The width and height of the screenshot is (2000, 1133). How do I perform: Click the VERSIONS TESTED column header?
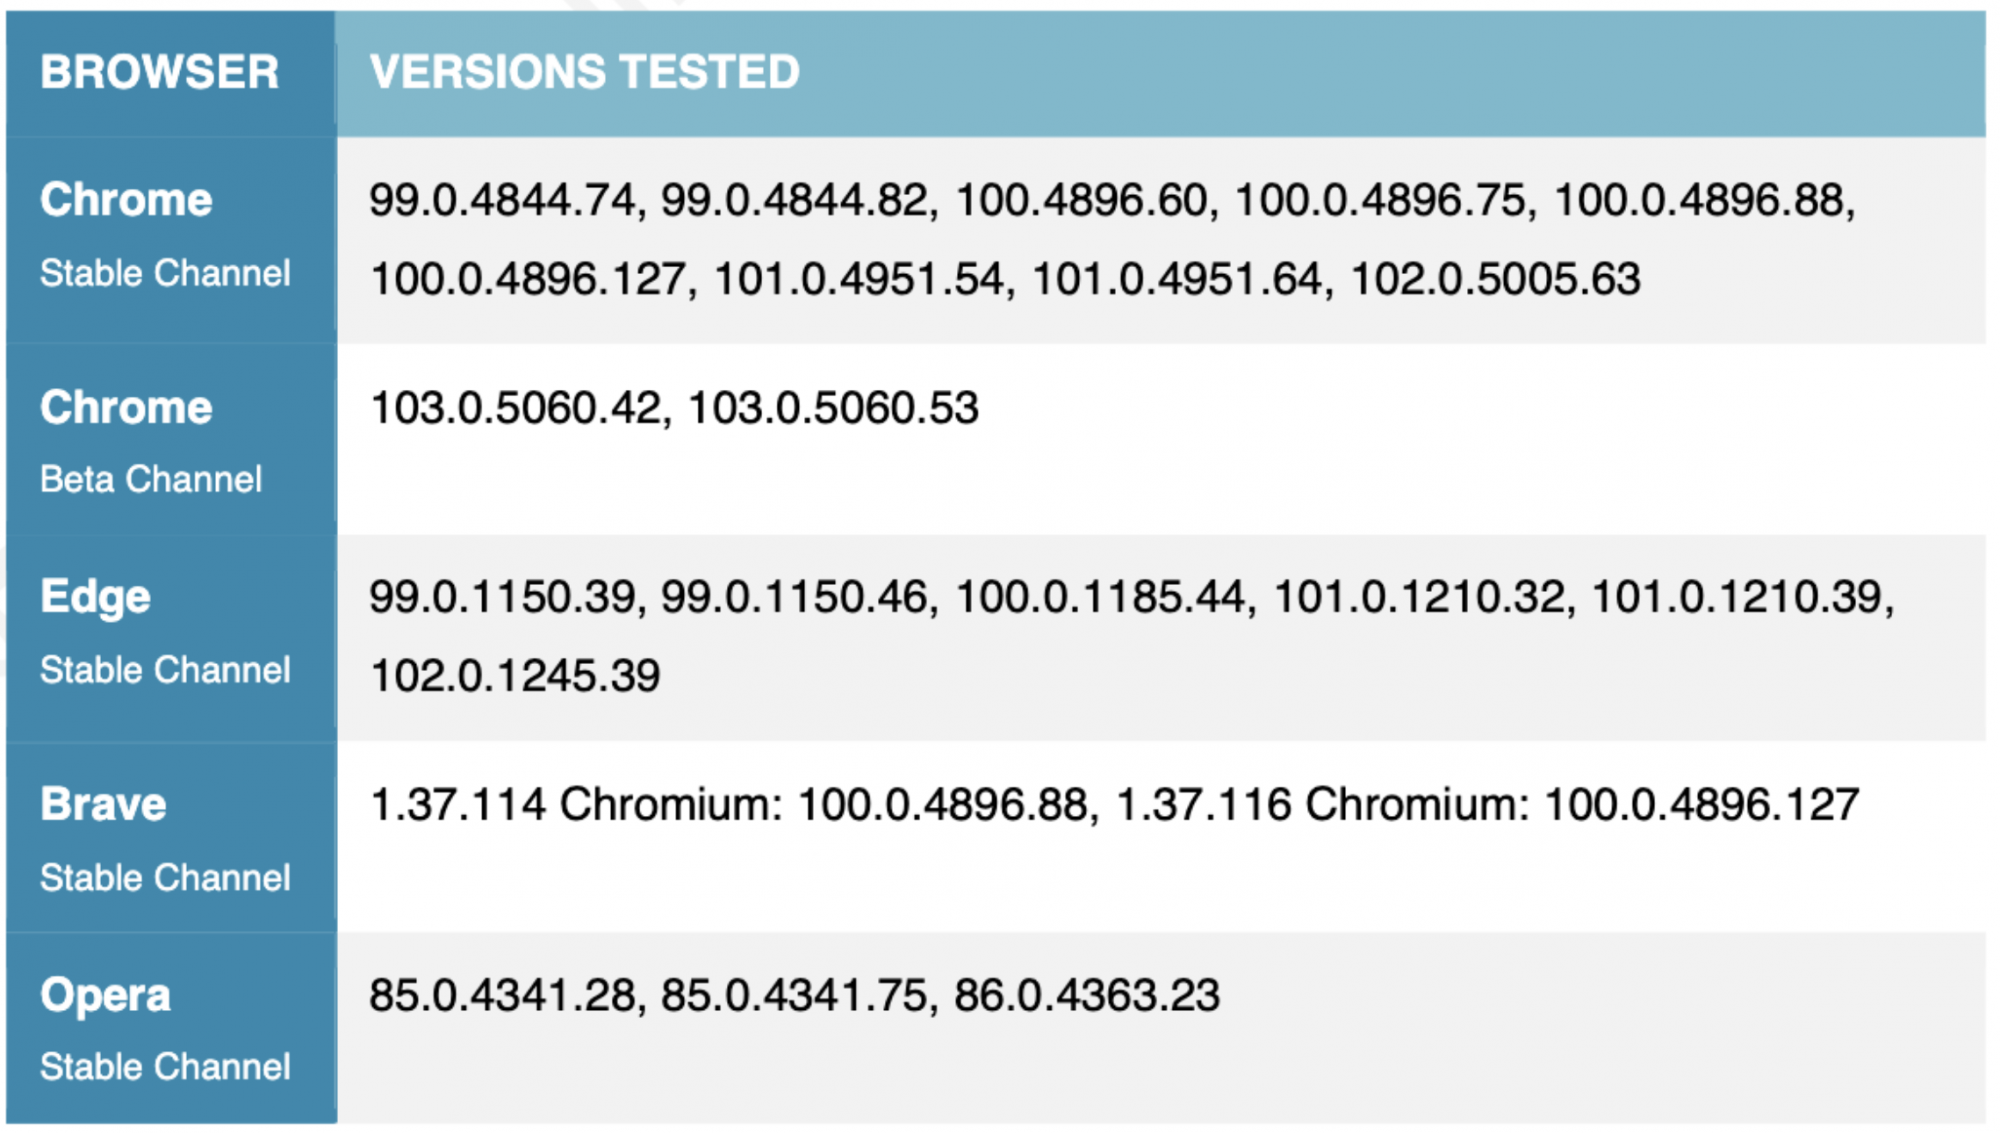[x=584, y=72]
